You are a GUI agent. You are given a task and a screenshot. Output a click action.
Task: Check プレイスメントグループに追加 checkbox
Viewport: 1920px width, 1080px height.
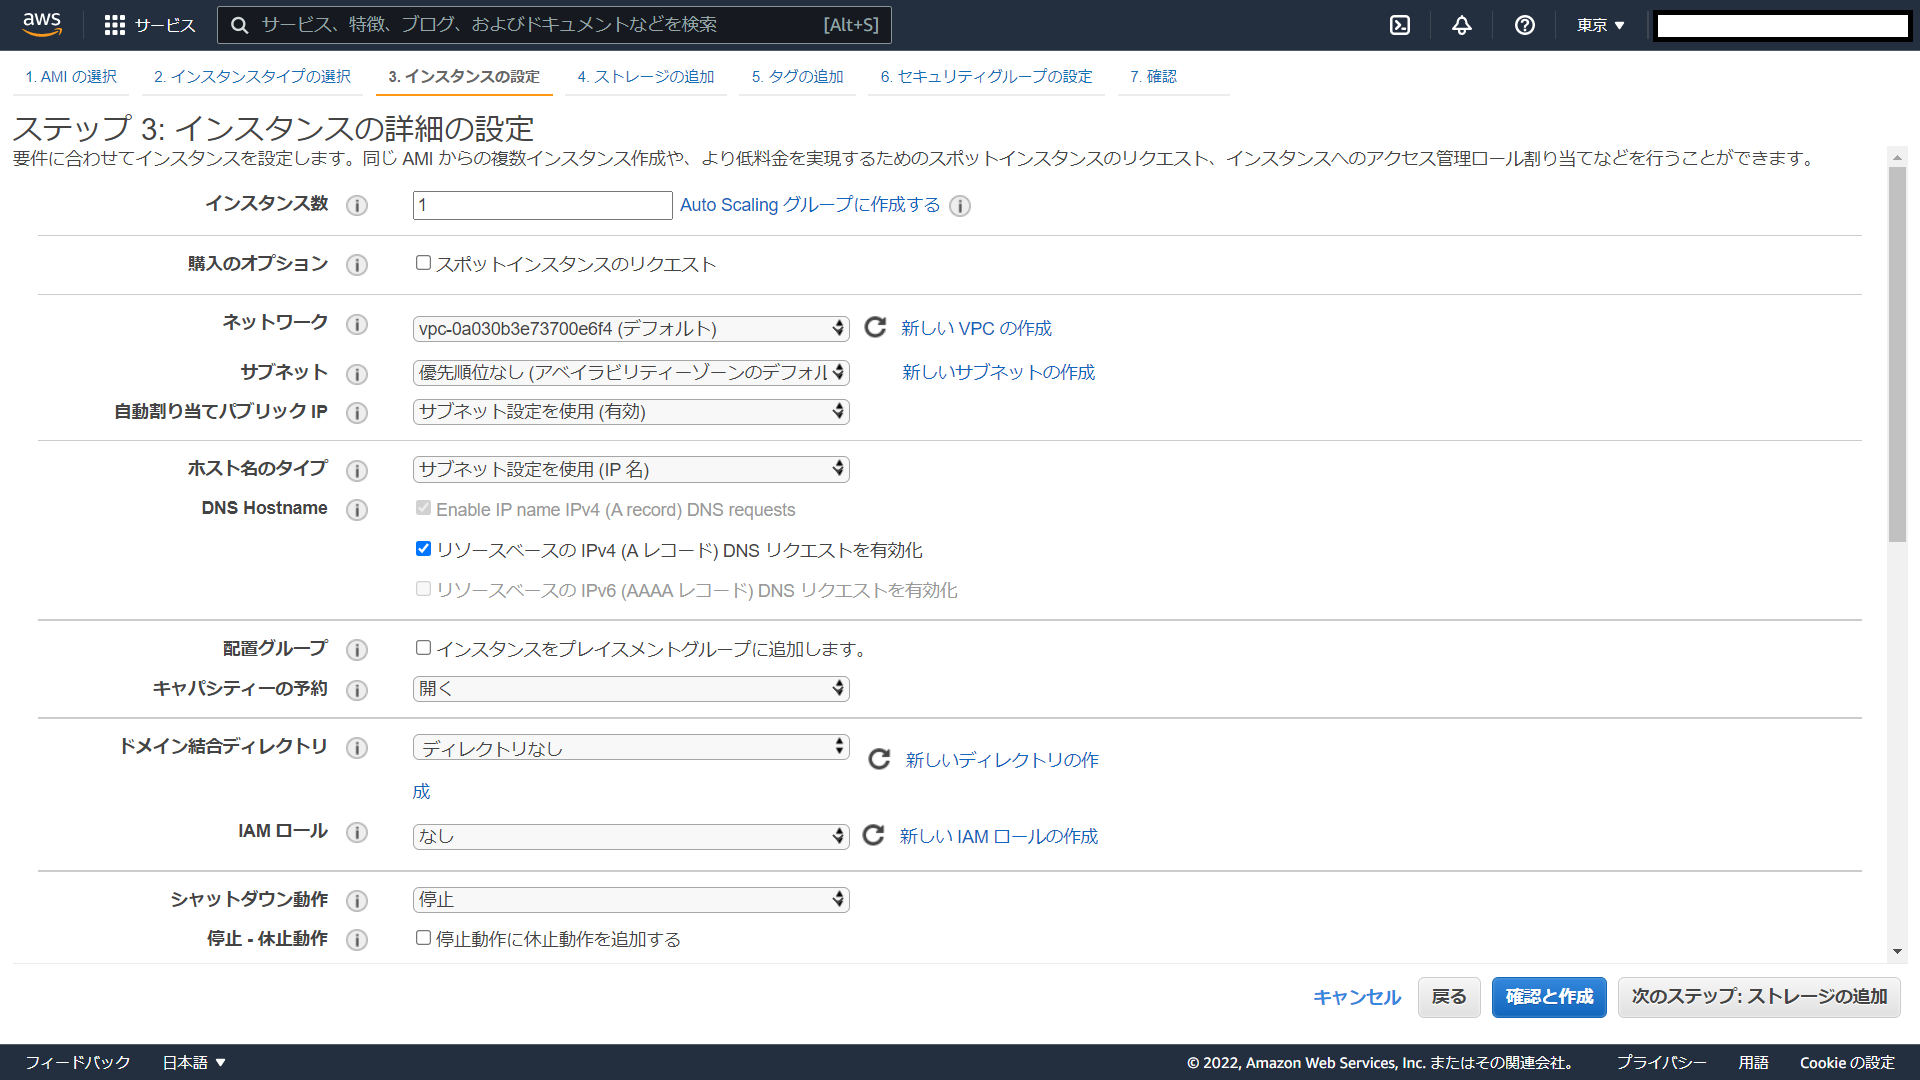423,648
